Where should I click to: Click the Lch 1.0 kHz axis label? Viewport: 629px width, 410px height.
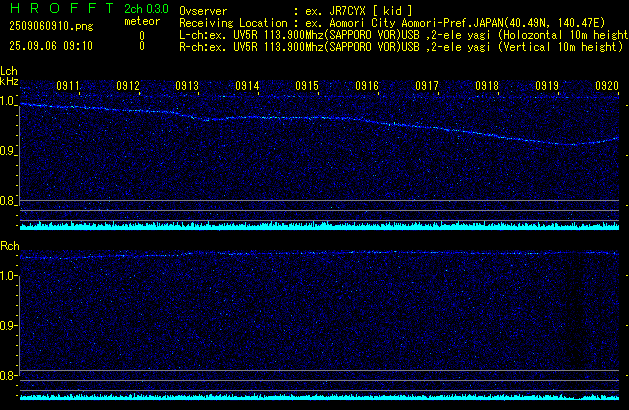point(7,101)
